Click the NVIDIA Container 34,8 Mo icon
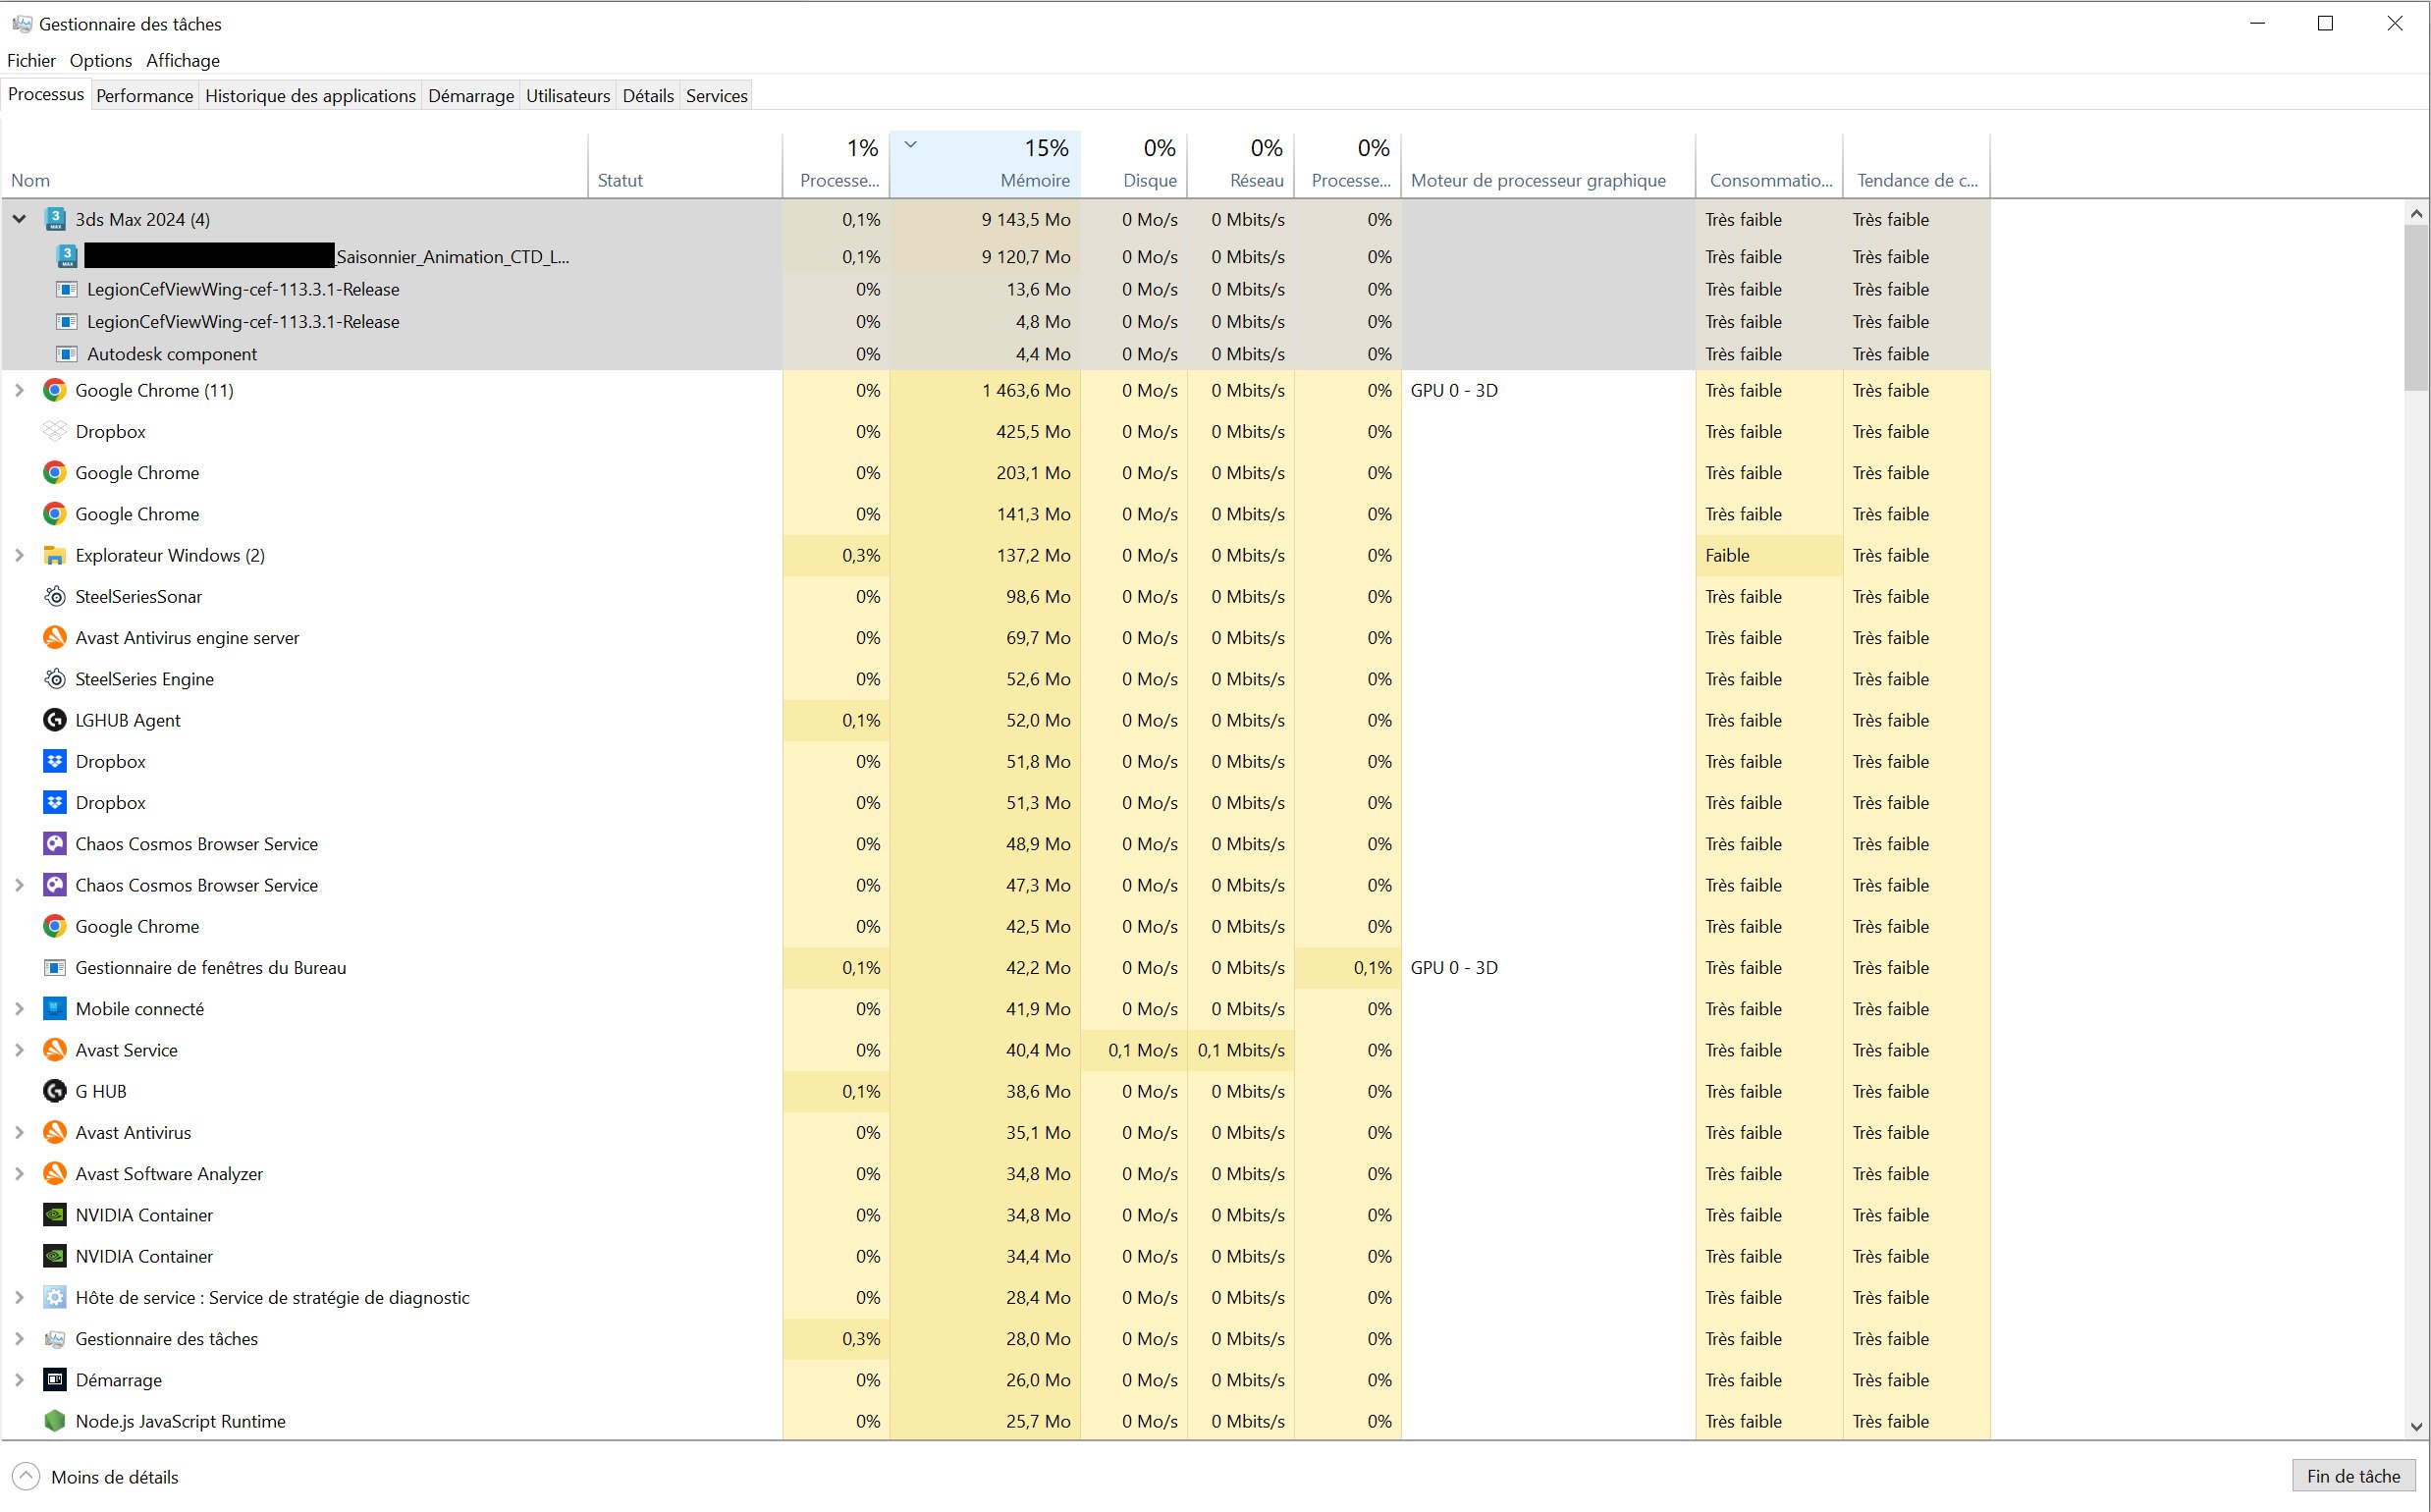The height and width of the screenshot is (1512, 2431). [55, 1215]
